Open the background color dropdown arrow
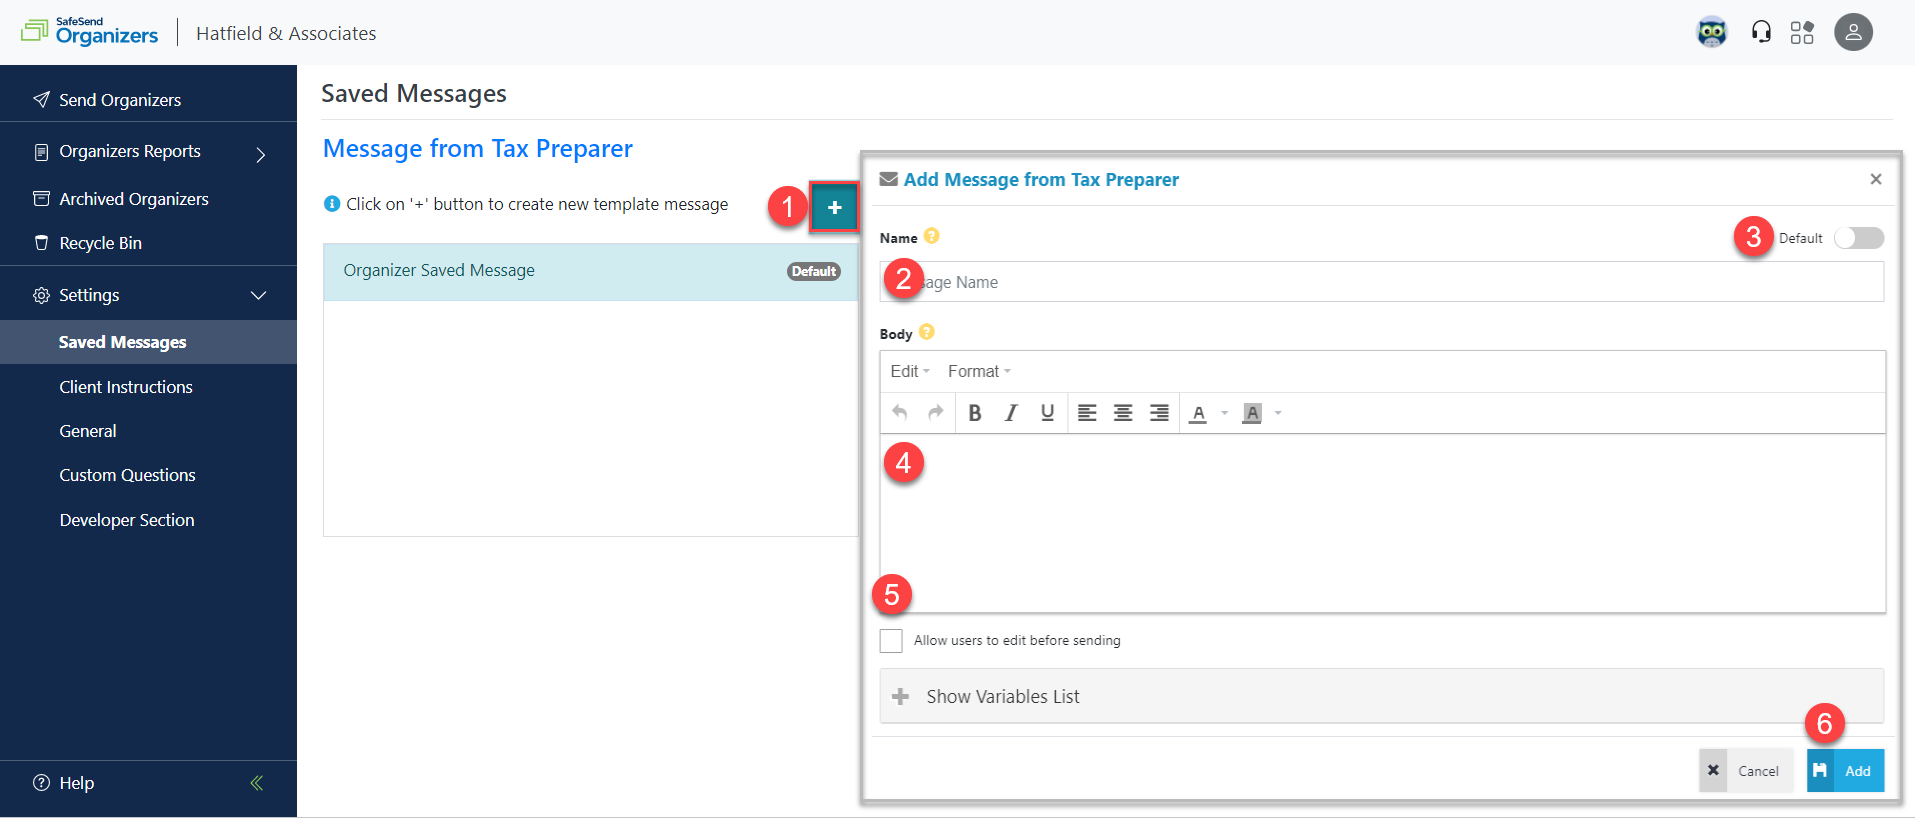The image size is (1915, 818). click(1278, 413)
